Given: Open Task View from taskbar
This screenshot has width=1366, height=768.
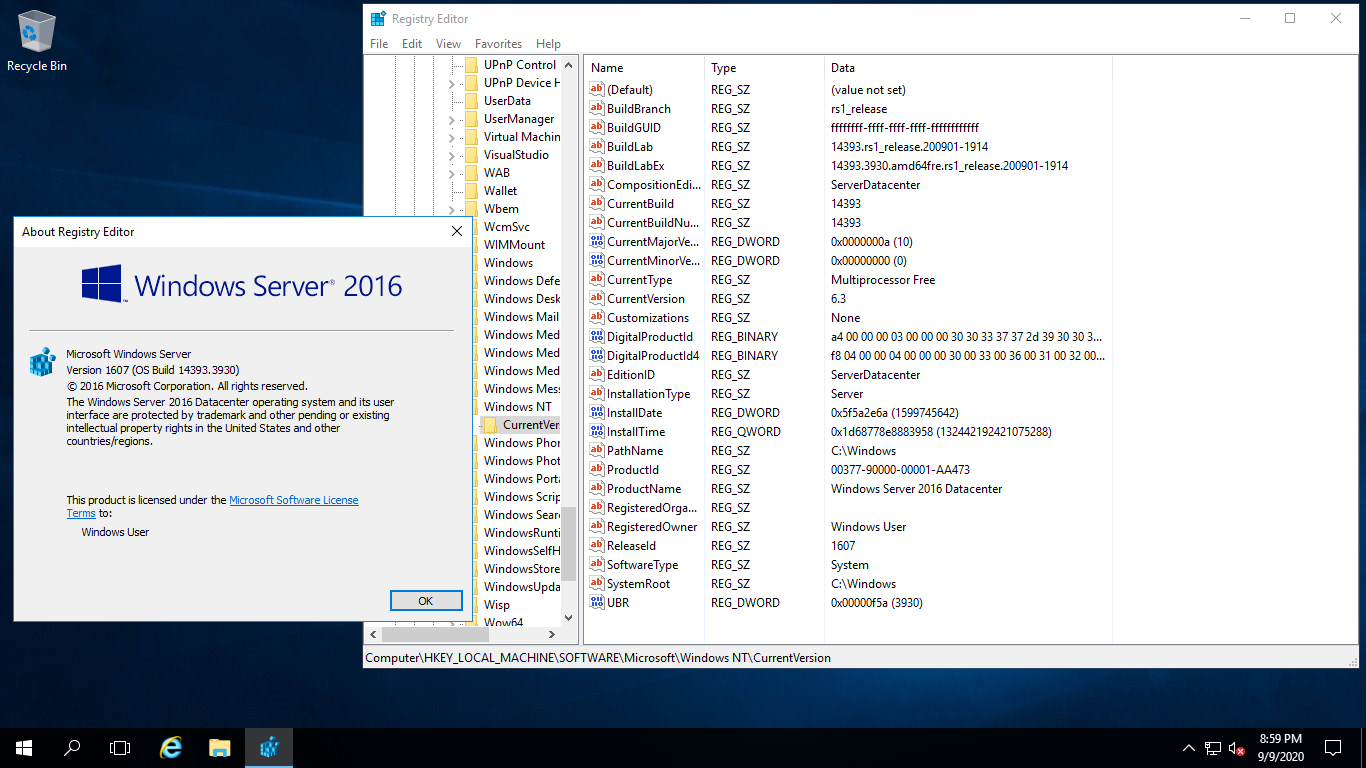Looking at the screenshot, I should (120, 747).
